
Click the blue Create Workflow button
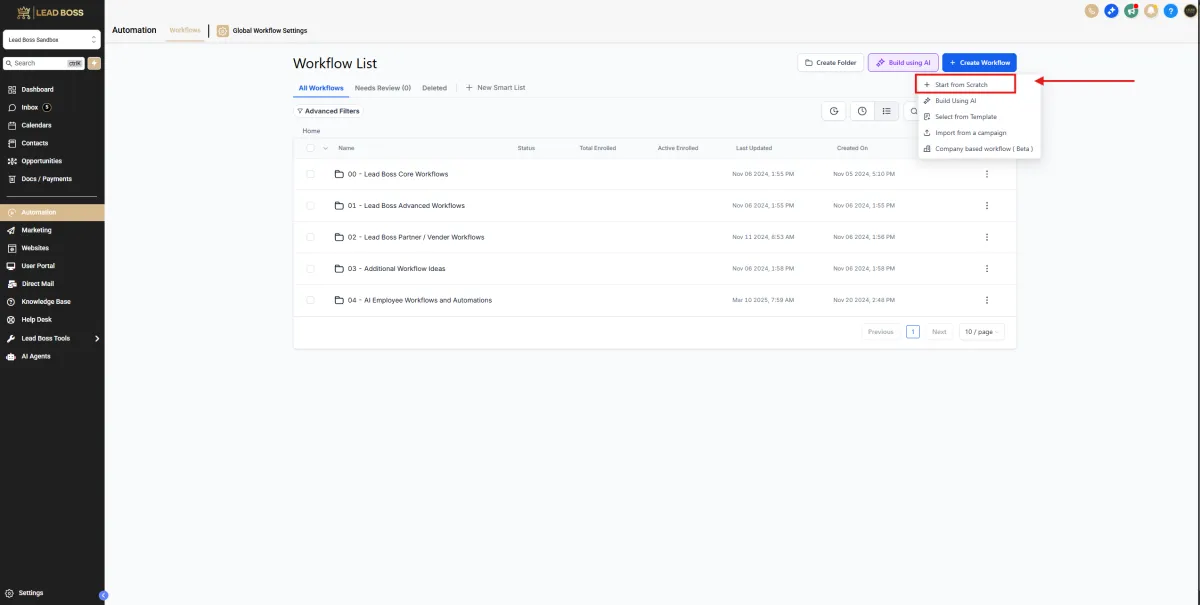point(979,63)
